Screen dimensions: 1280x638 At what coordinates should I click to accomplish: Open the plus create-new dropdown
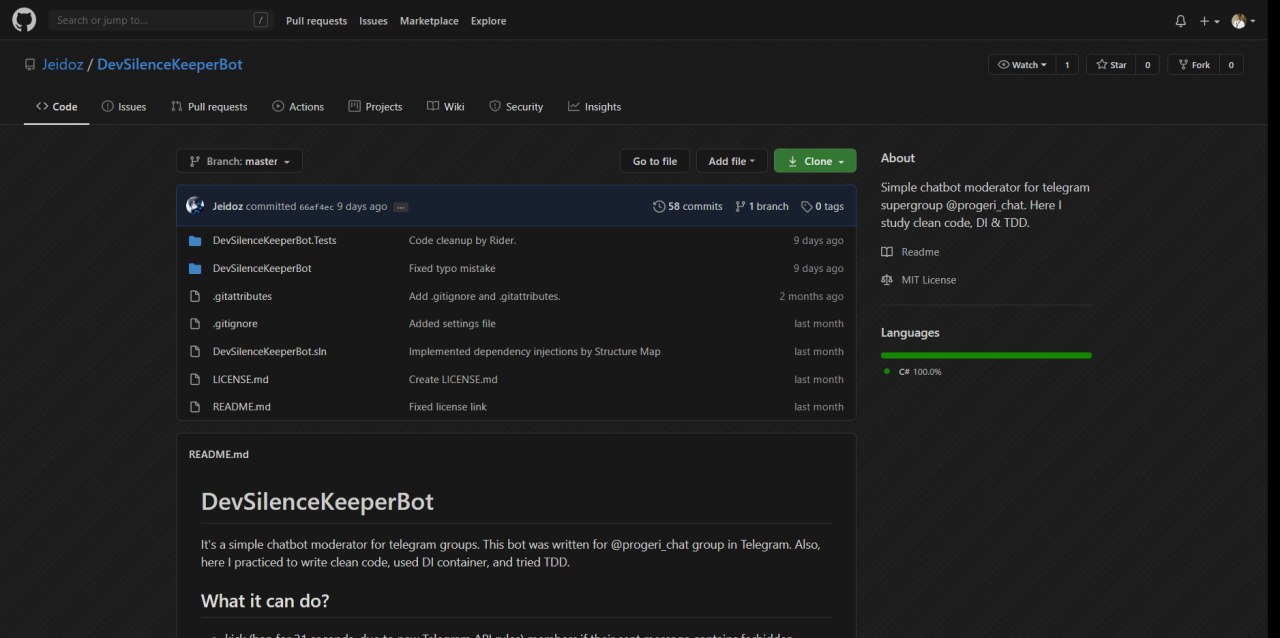click(1209, 21)
